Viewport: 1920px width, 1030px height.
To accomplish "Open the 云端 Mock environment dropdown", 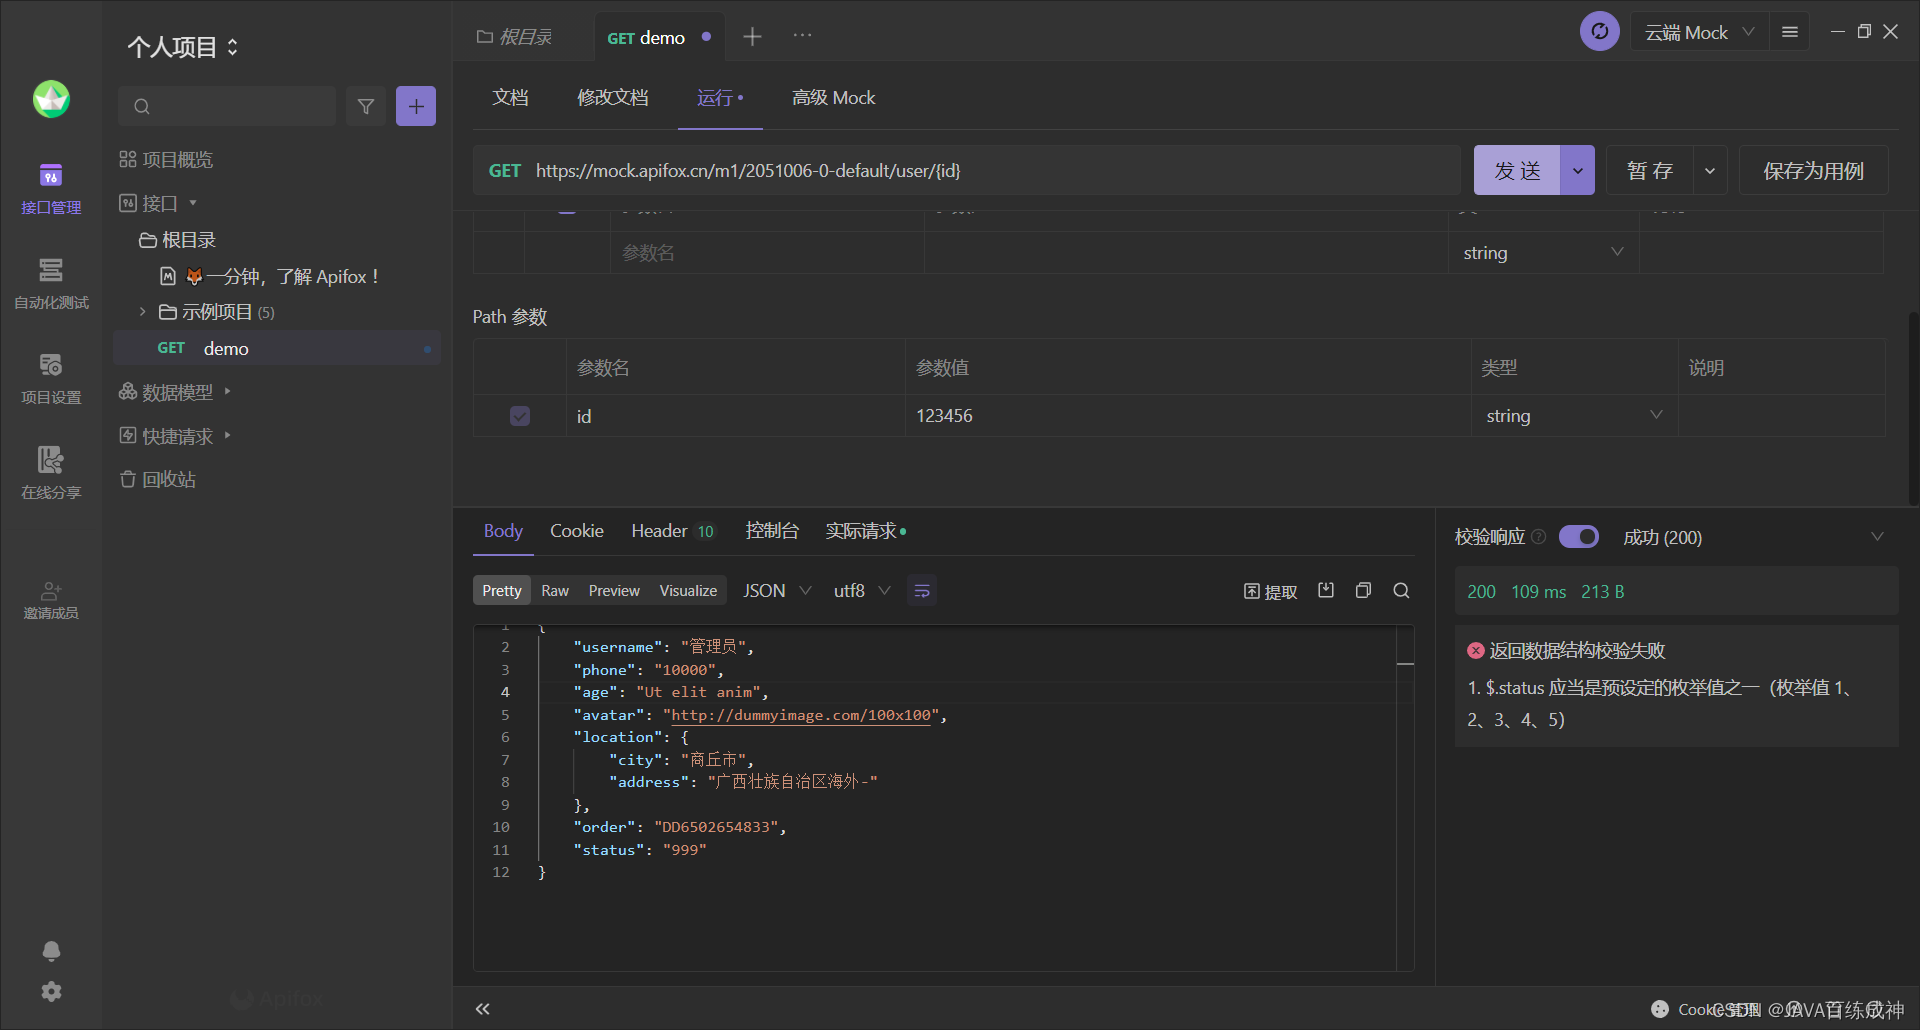I will point(1699,32).
